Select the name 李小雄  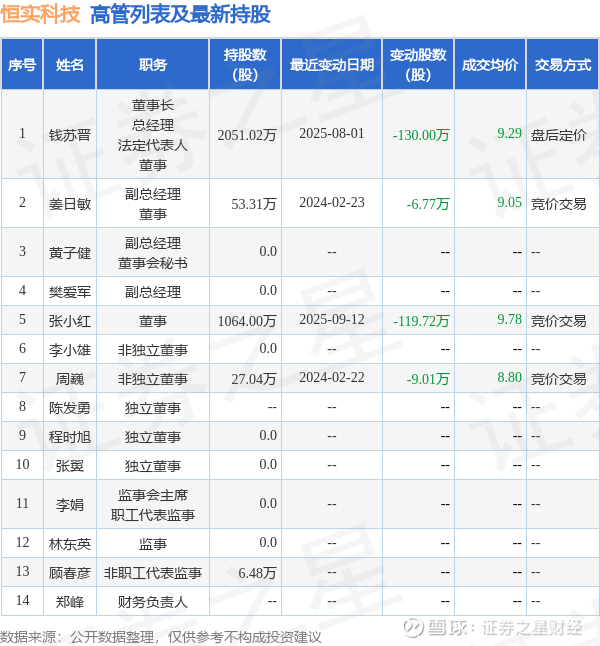70,350
